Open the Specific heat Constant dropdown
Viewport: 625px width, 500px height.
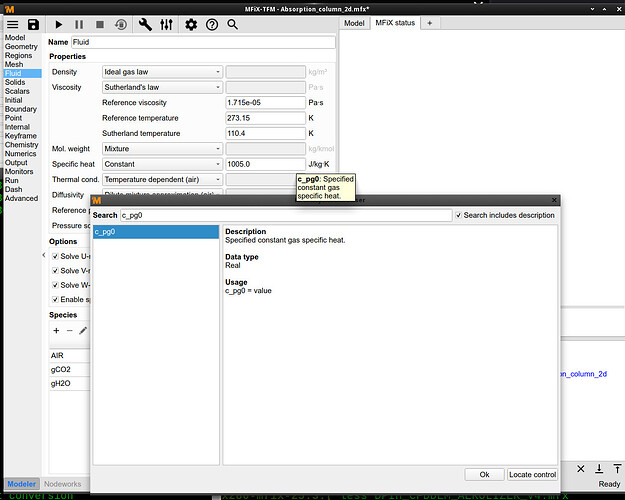pyautogui.click(x=163, y=164)
